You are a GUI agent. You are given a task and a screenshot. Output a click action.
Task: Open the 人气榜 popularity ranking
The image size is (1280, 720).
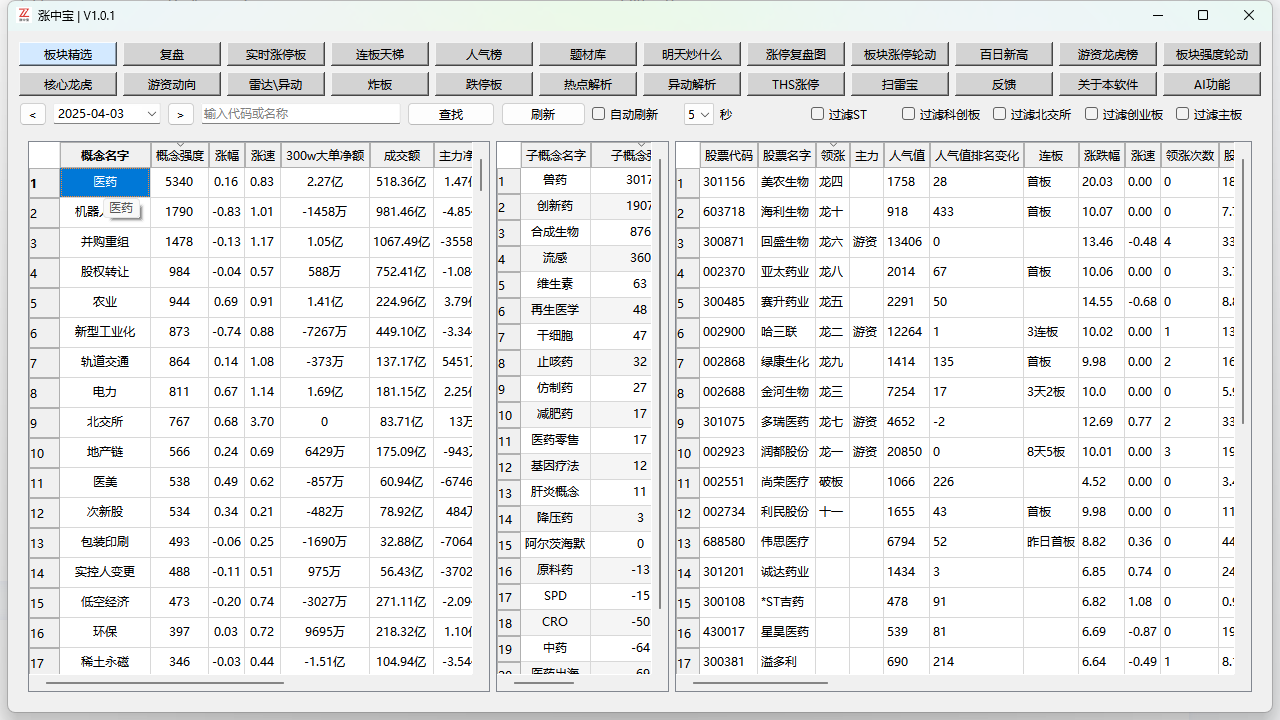point(483,53)
